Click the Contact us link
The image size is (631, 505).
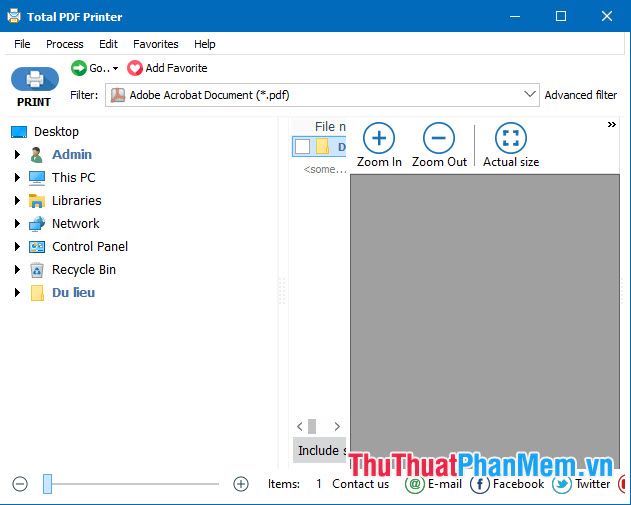pyautogui.click(x=361, y=484)
